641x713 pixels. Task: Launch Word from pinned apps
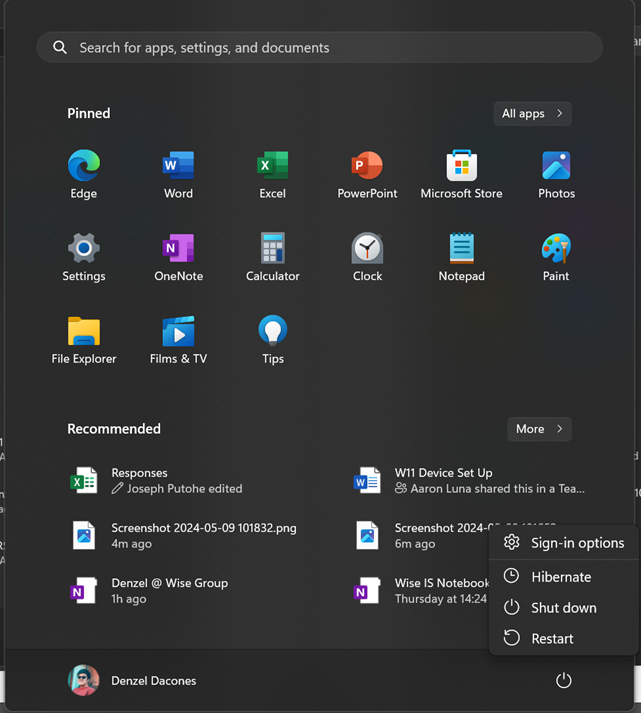pos(178,174)
